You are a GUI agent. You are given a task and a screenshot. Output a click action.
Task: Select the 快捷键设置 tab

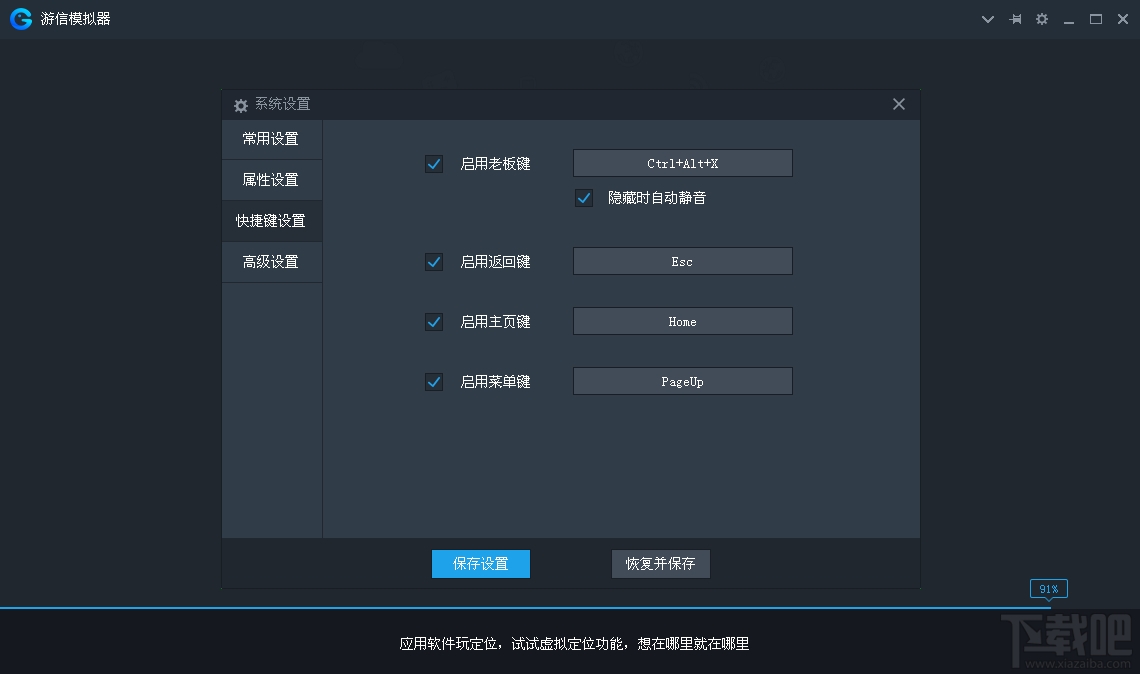pos(271,221)
